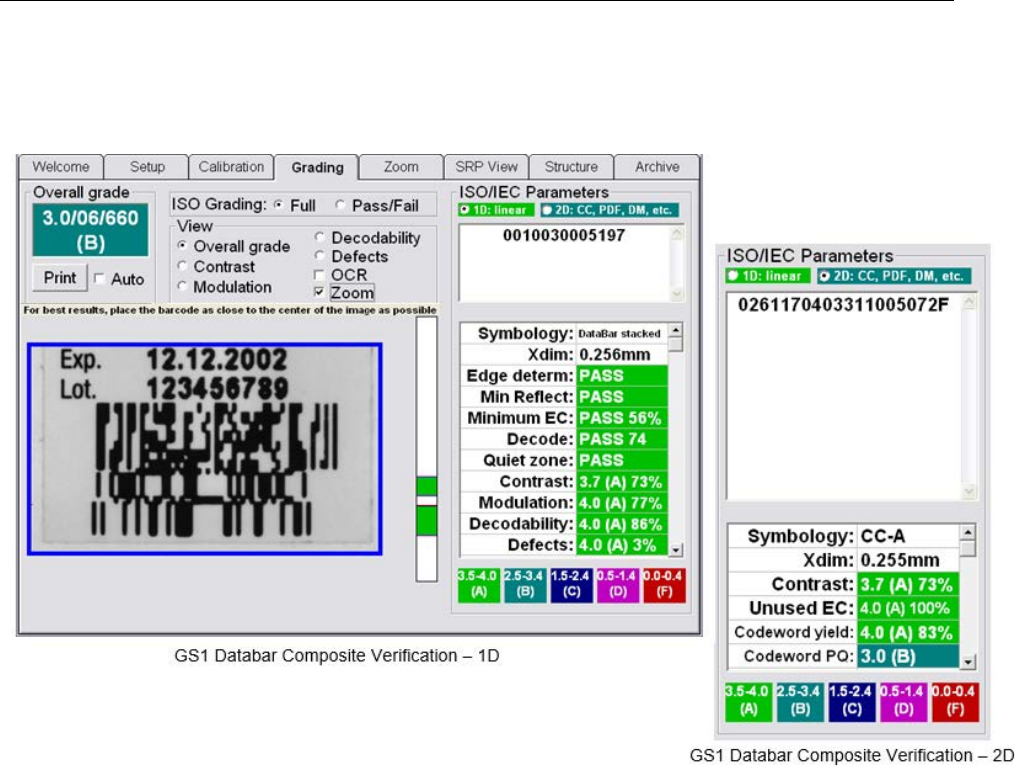The image size is (1019, 775).
Task: Choose Defects view option
Action: click(x=319, y=255)
